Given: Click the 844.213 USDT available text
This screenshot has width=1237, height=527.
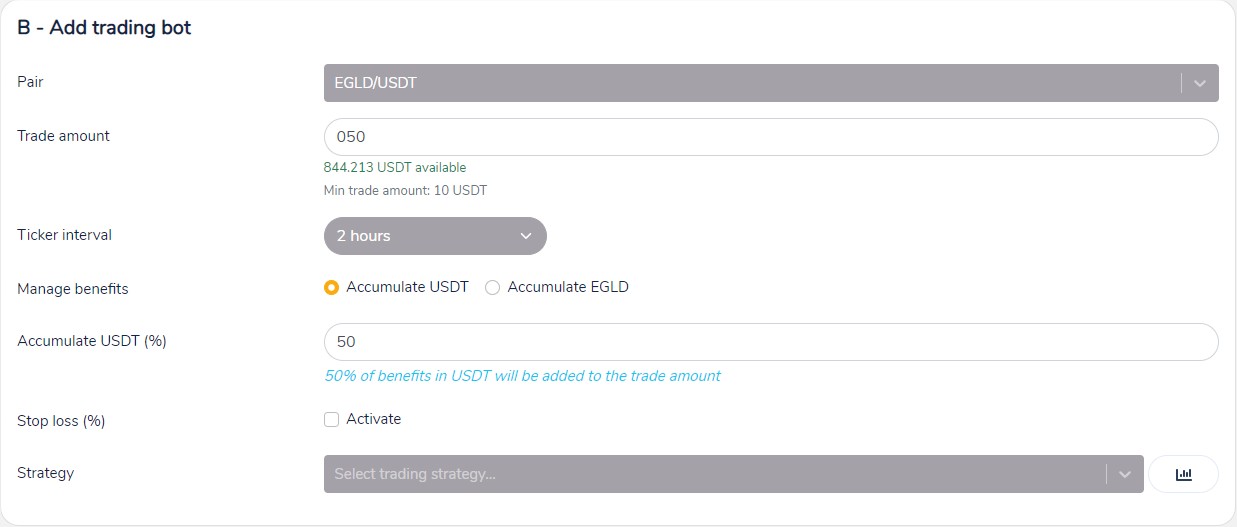Looking at the screenshot, I should 395,168.
